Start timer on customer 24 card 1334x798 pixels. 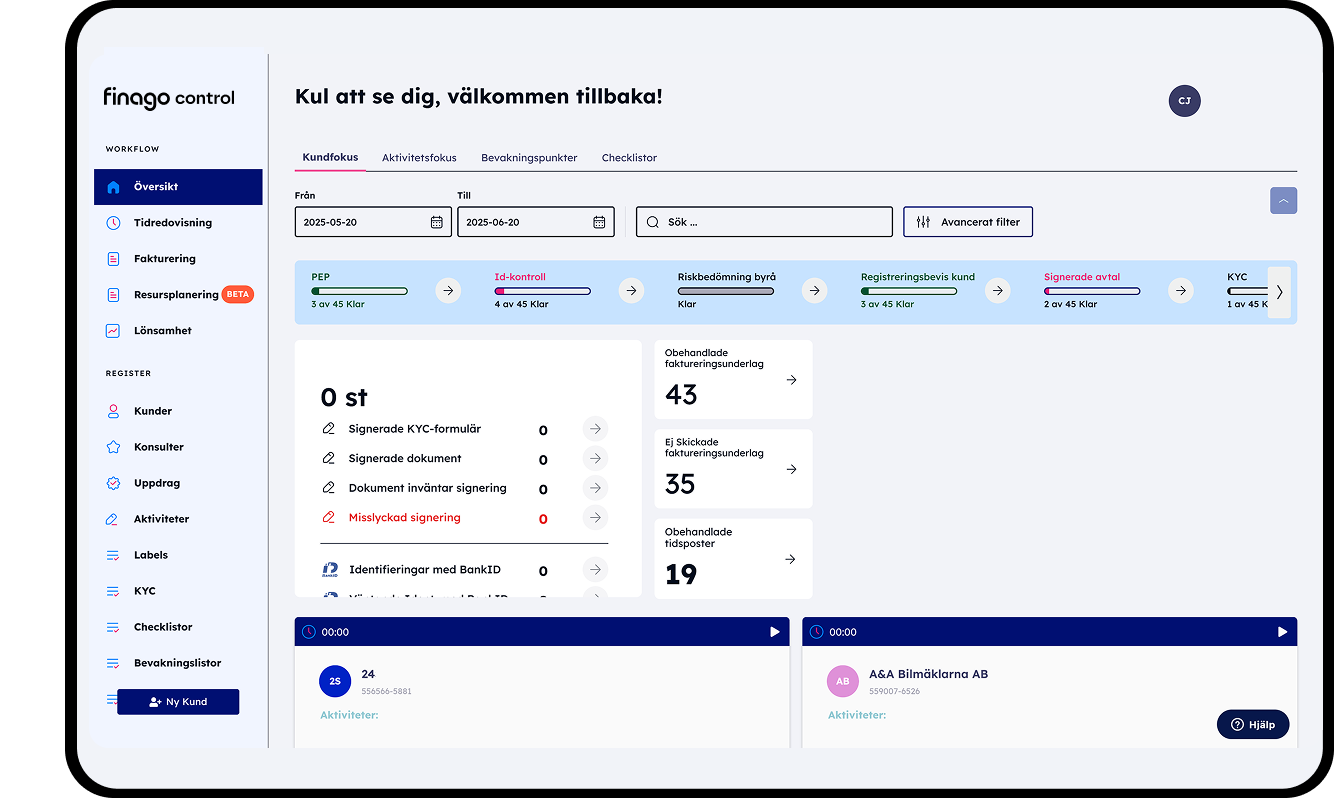[x=774, y=632]
